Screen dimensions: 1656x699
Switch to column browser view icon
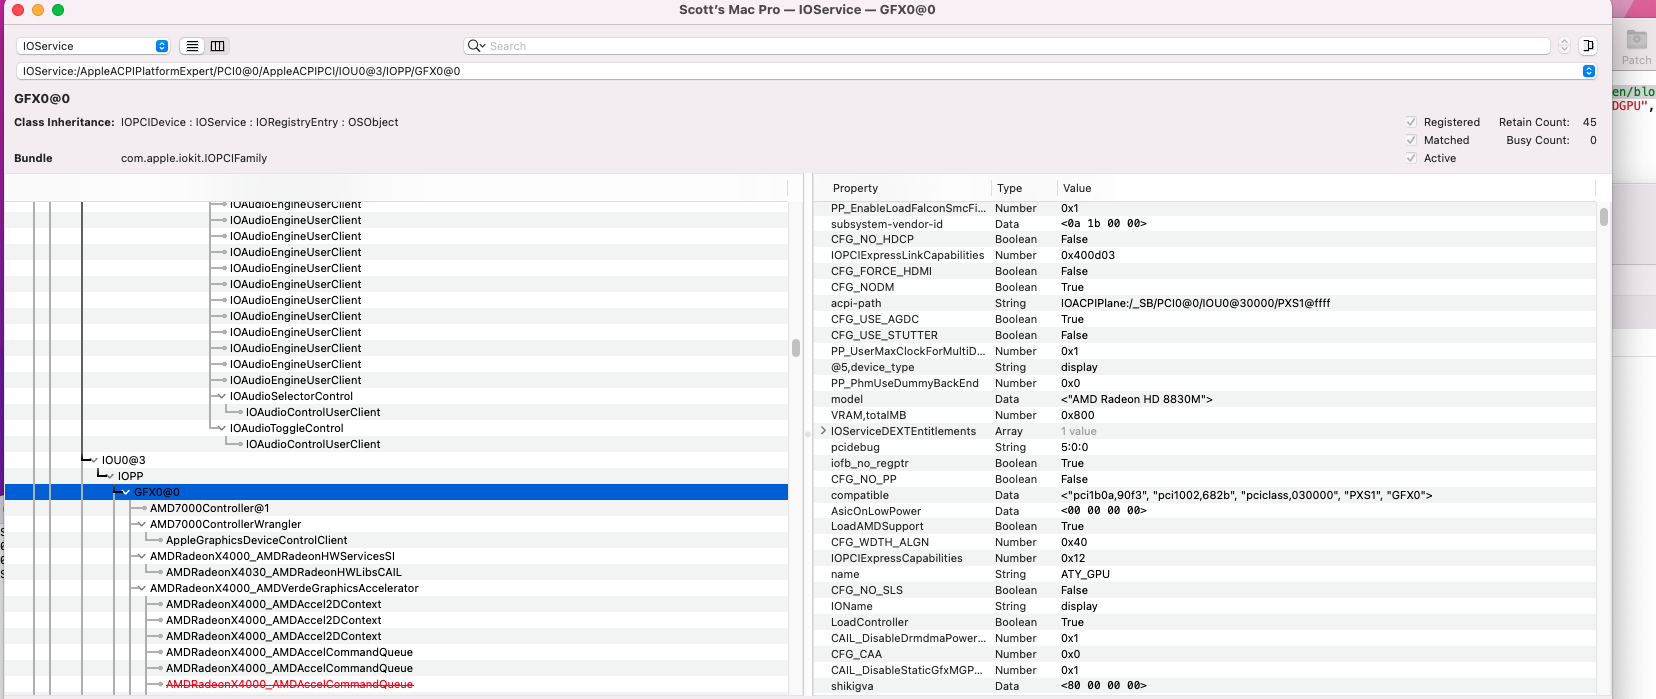[217, 46]
